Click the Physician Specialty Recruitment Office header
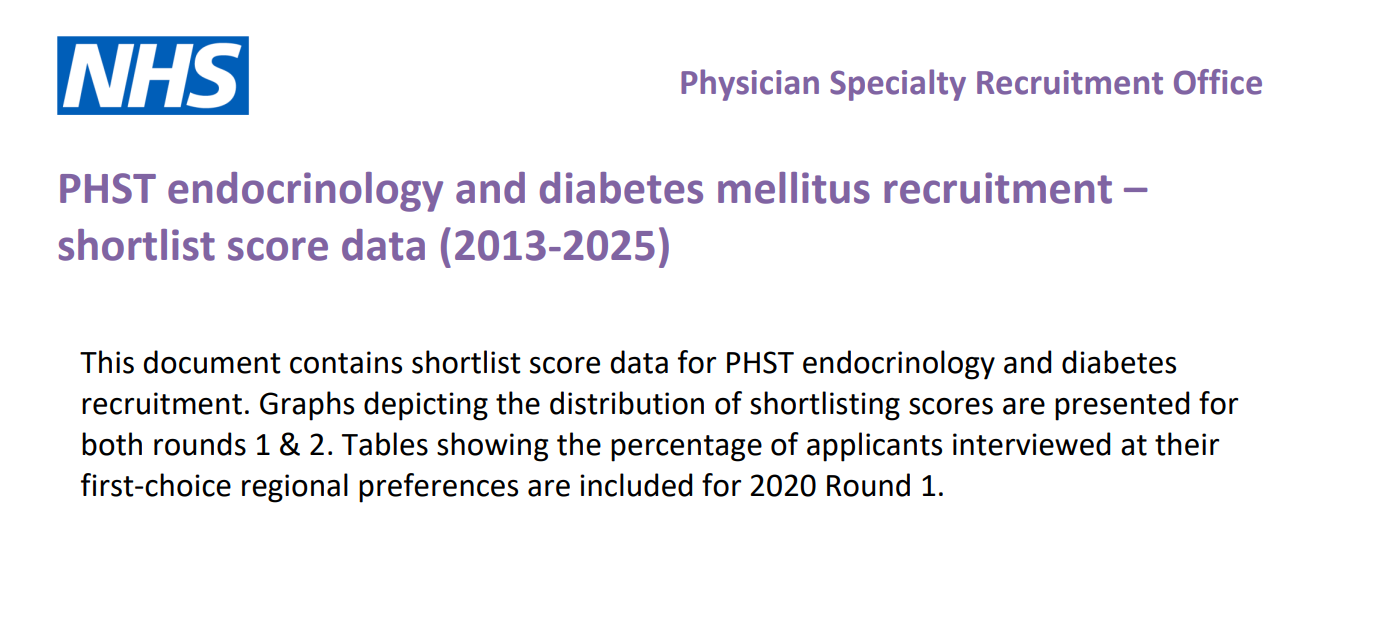Image resolution: width=1381 pixels, height=640 pixels. point(970,82)
